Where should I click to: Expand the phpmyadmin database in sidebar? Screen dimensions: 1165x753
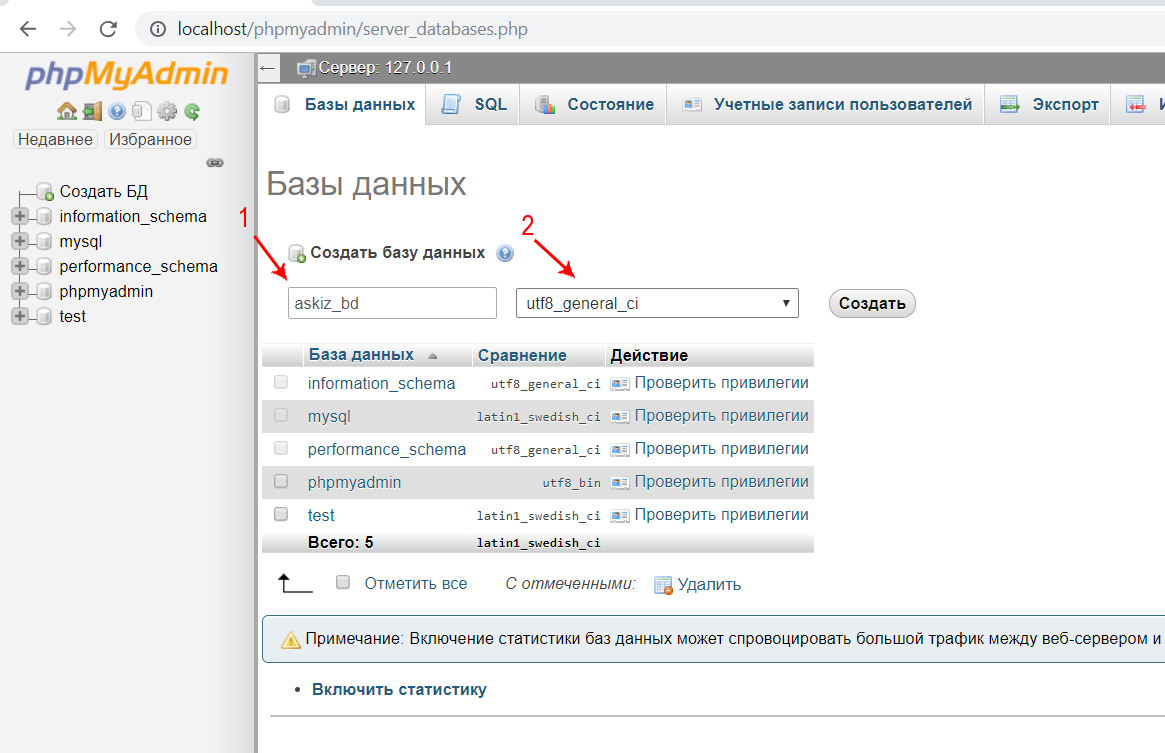[x=19, y=292]
